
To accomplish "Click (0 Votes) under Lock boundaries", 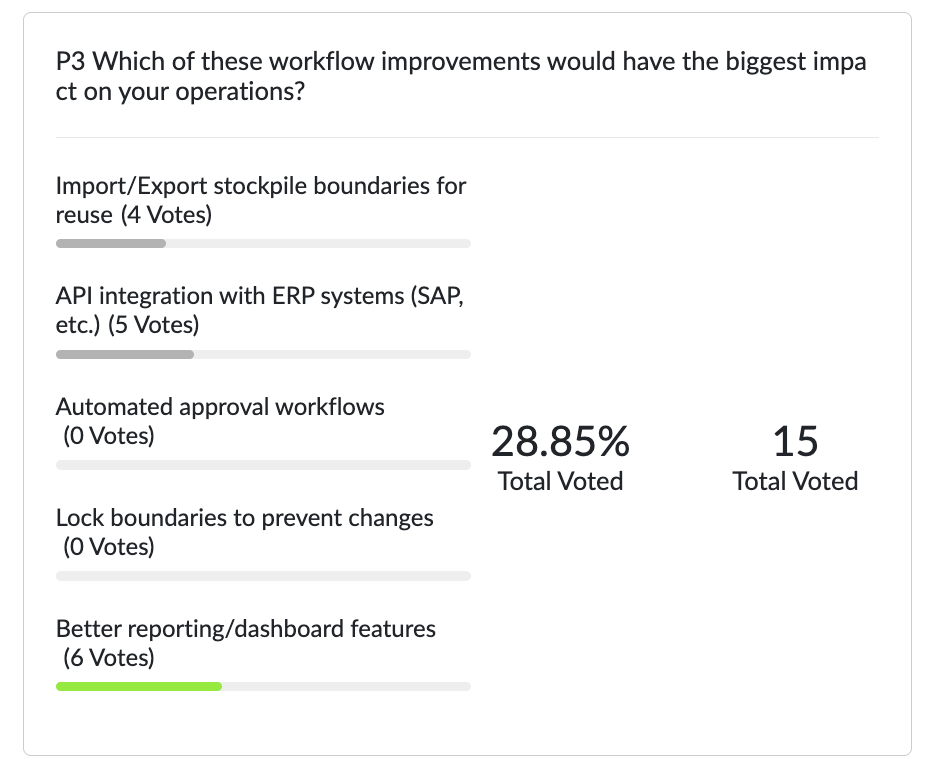I will tap(109, 547).
